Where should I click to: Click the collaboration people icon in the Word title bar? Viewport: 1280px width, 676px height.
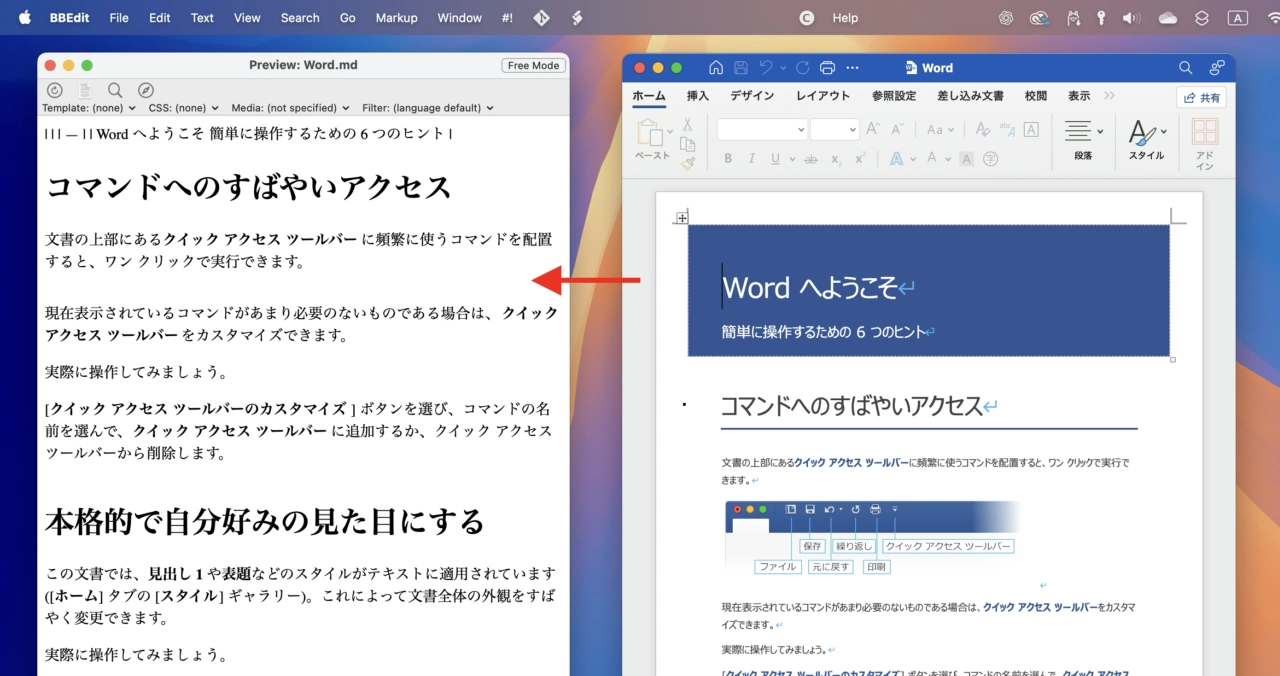[x=1217, y=68]
